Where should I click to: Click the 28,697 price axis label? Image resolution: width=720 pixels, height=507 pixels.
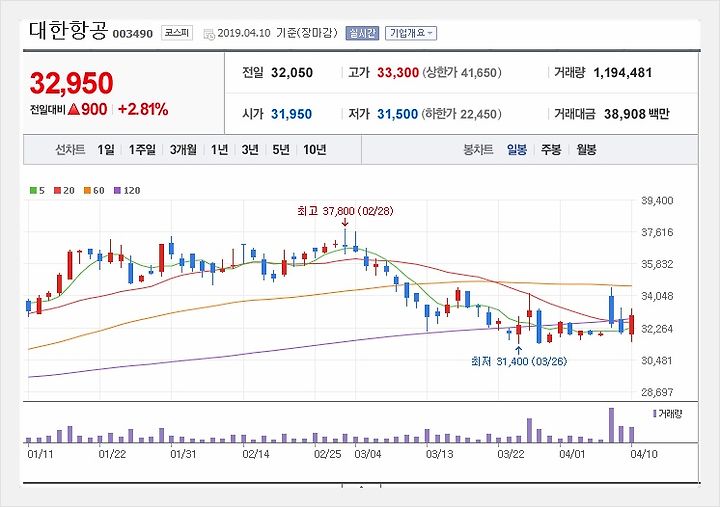pos(657,393)
